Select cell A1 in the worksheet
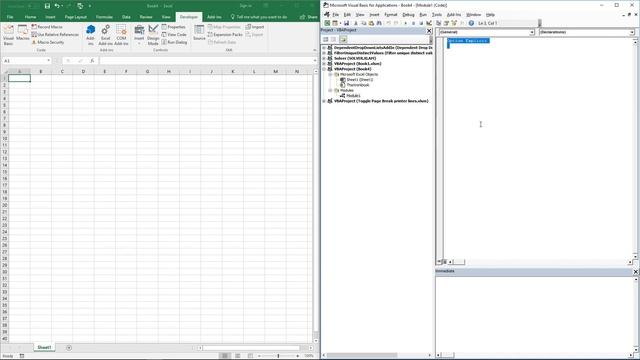 pos(19,78)
